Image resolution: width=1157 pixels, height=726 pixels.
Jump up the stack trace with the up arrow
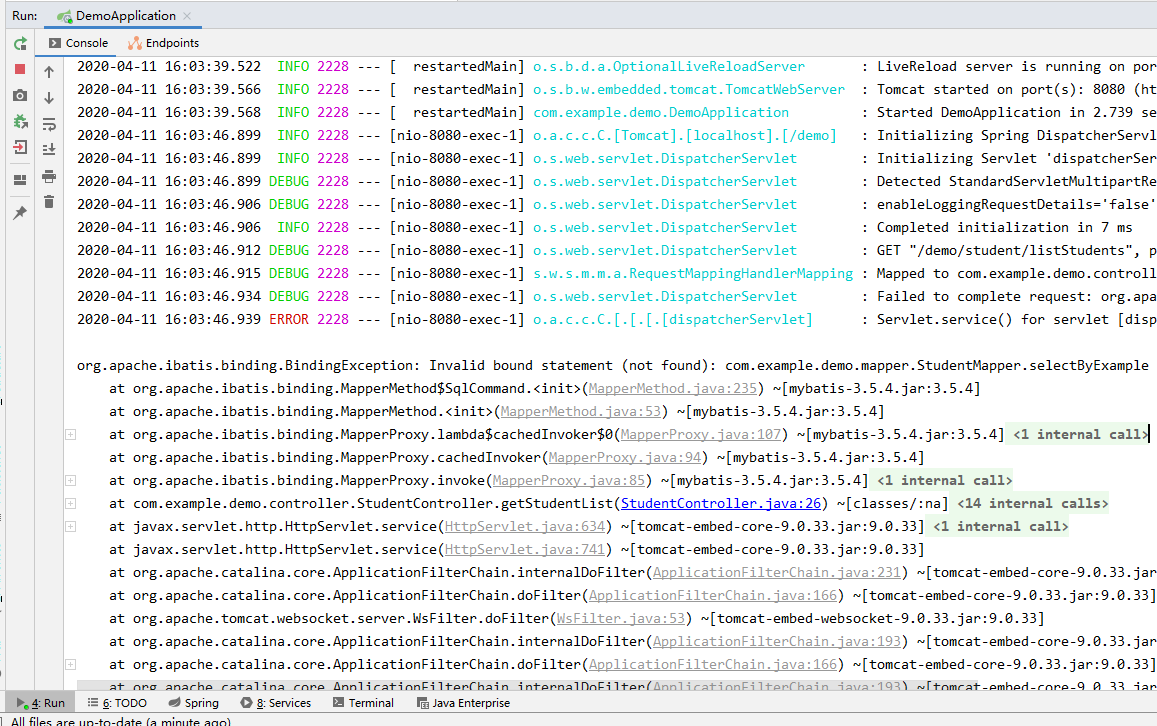click(x=49, y=72)
